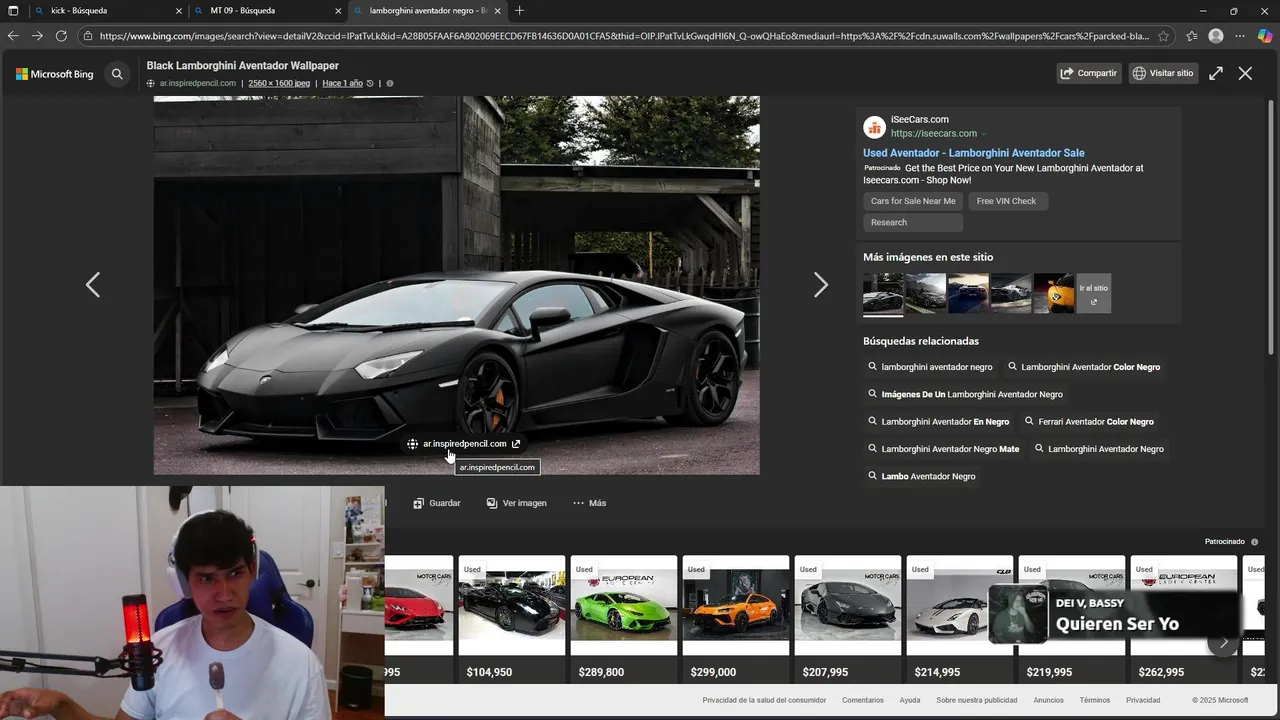Click the 2560 × 1600 jpeg size link
1280x720 pixels.
point(279,83)
